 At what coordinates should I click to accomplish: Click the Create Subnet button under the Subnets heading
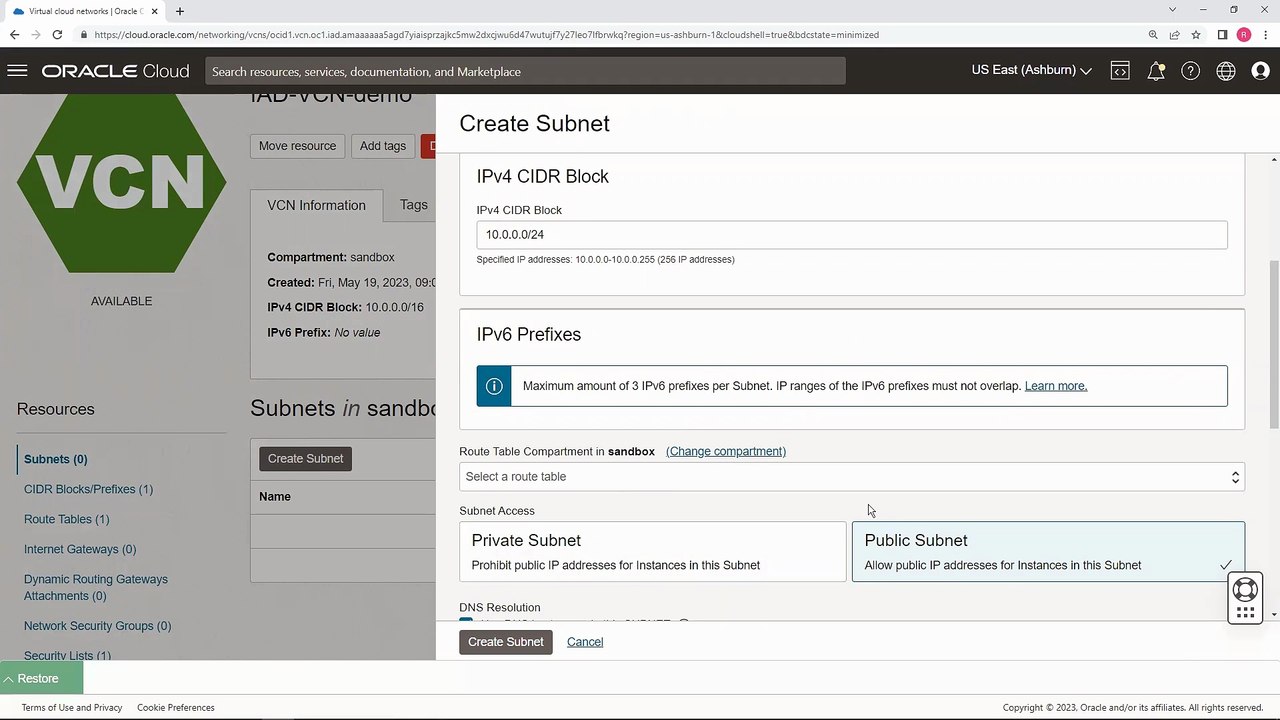click(x=305, y=458)
